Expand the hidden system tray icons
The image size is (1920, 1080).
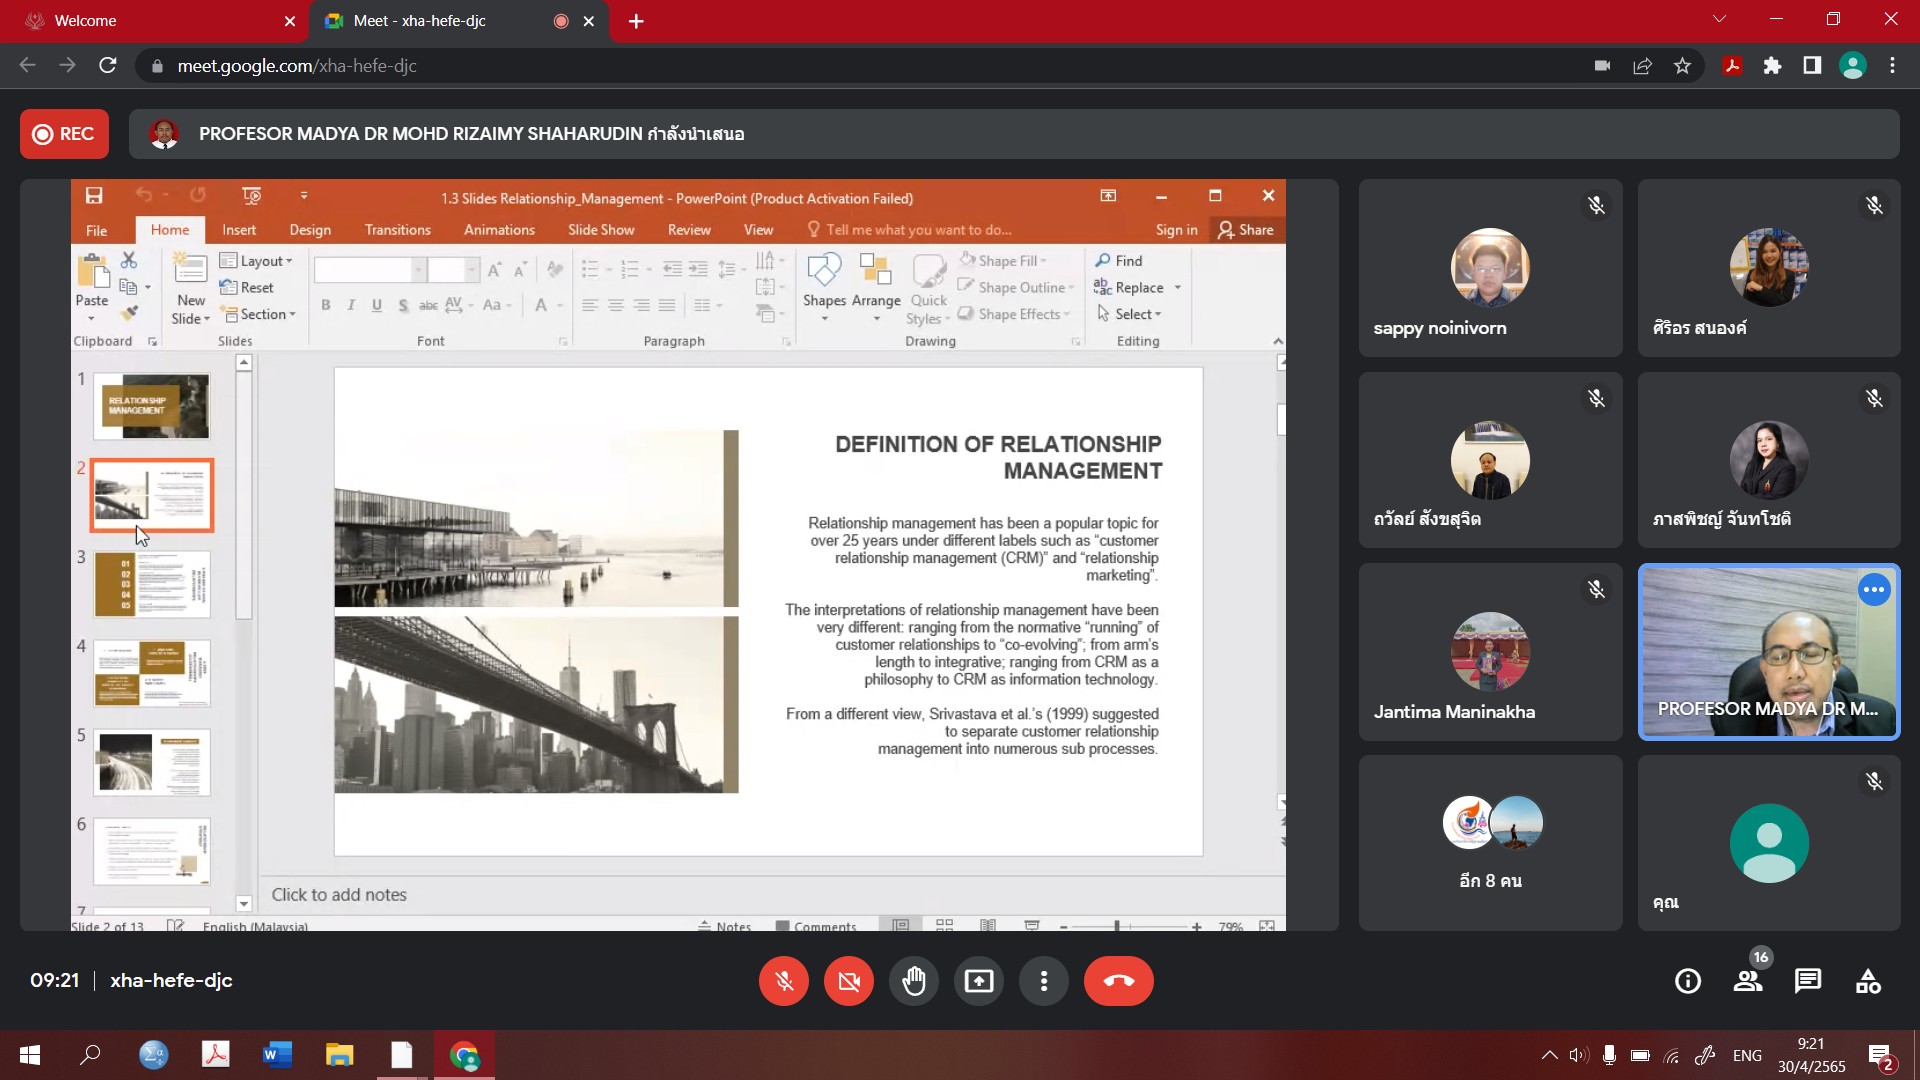pyautogui.click(x=1549, y=1055)
